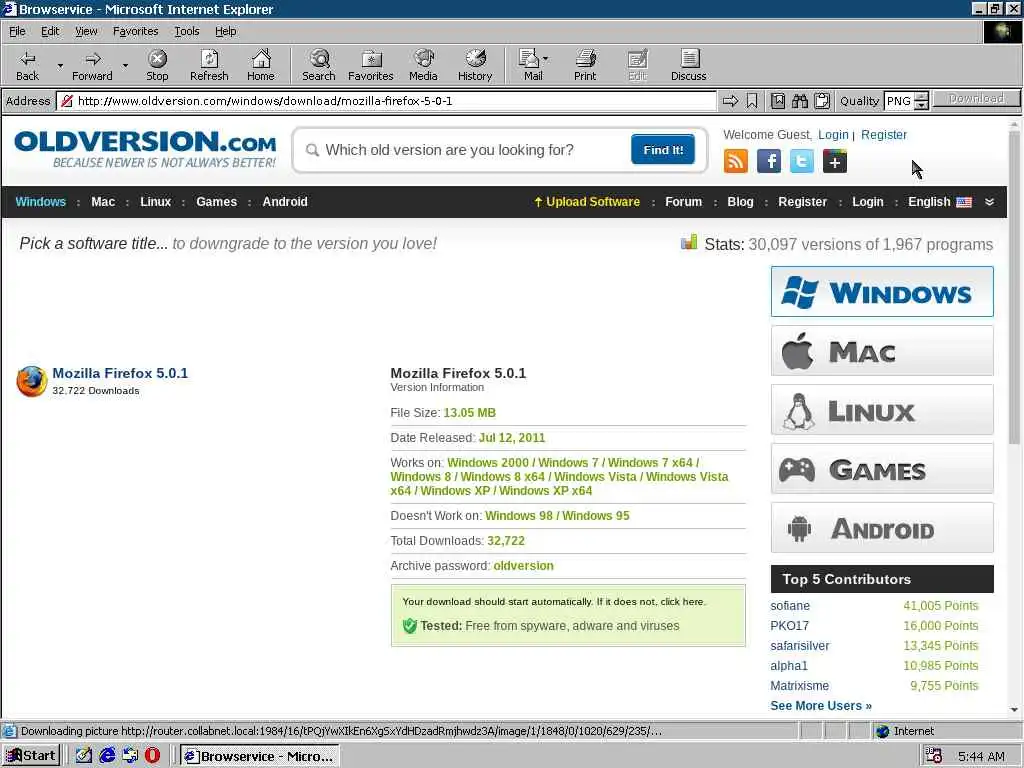The image size is (1024, 768).
Task: Open the large Mac category banner
Action: tap(882, 351)
